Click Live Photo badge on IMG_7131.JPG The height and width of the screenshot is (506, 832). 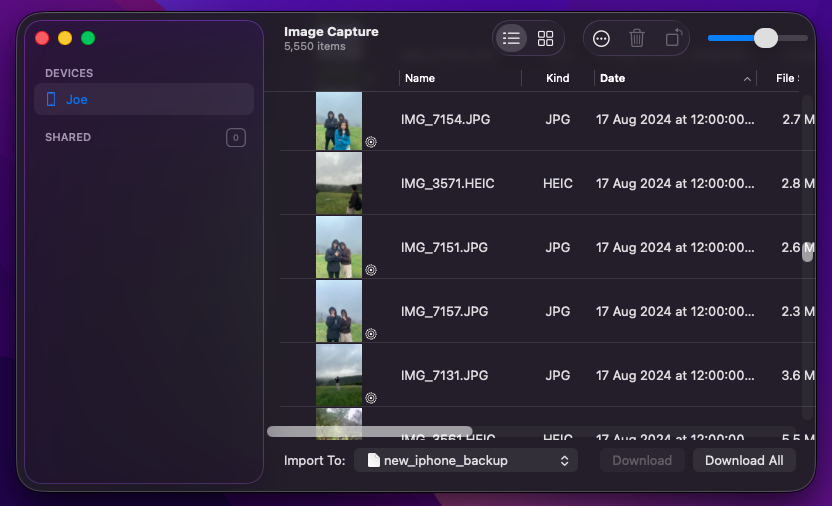click(x=371, y=398)
